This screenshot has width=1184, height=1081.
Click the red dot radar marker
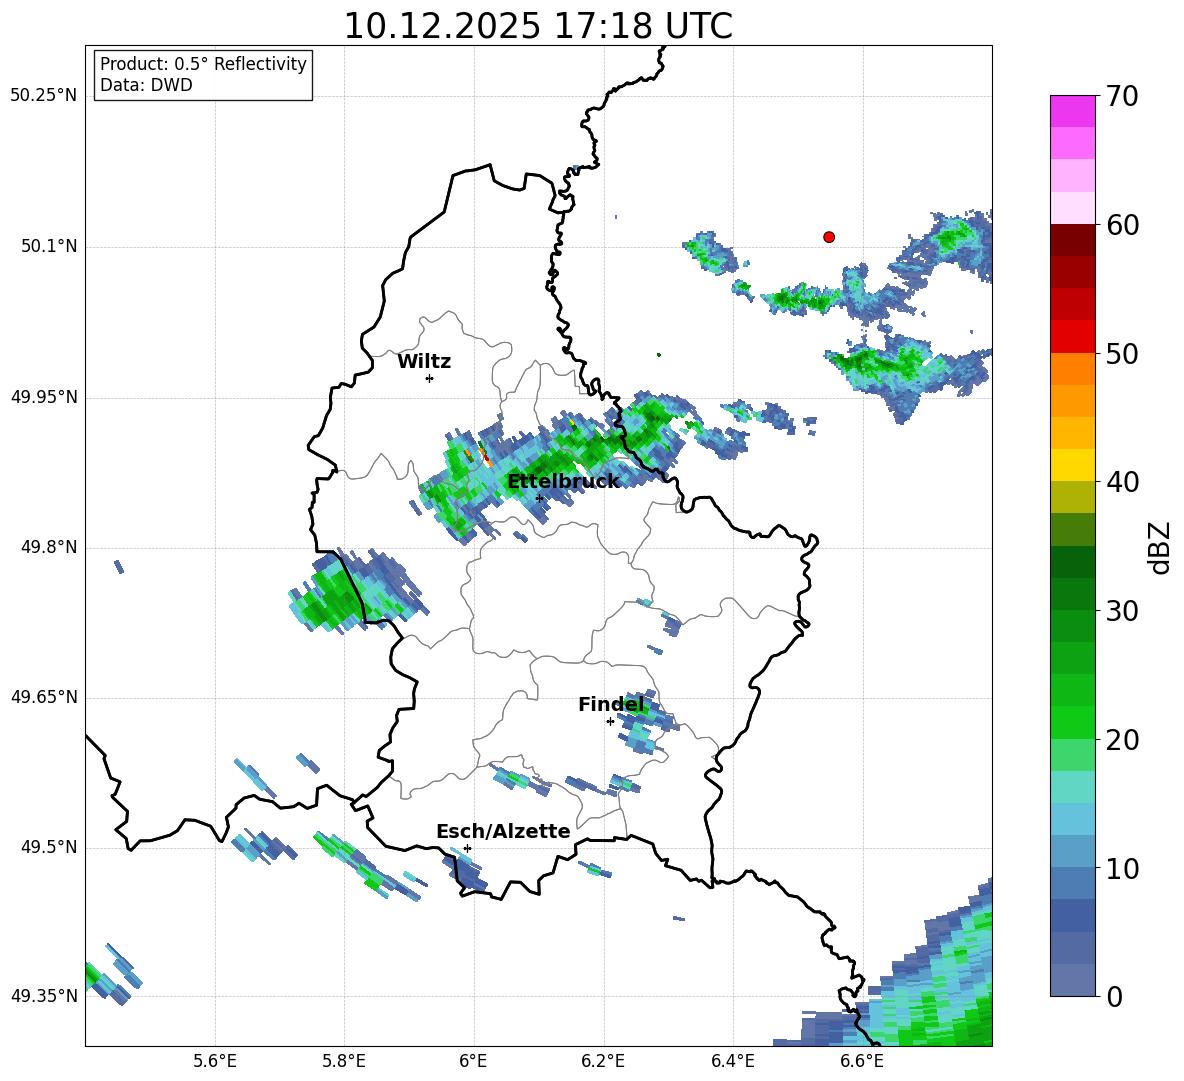click(x=829, y=237)
